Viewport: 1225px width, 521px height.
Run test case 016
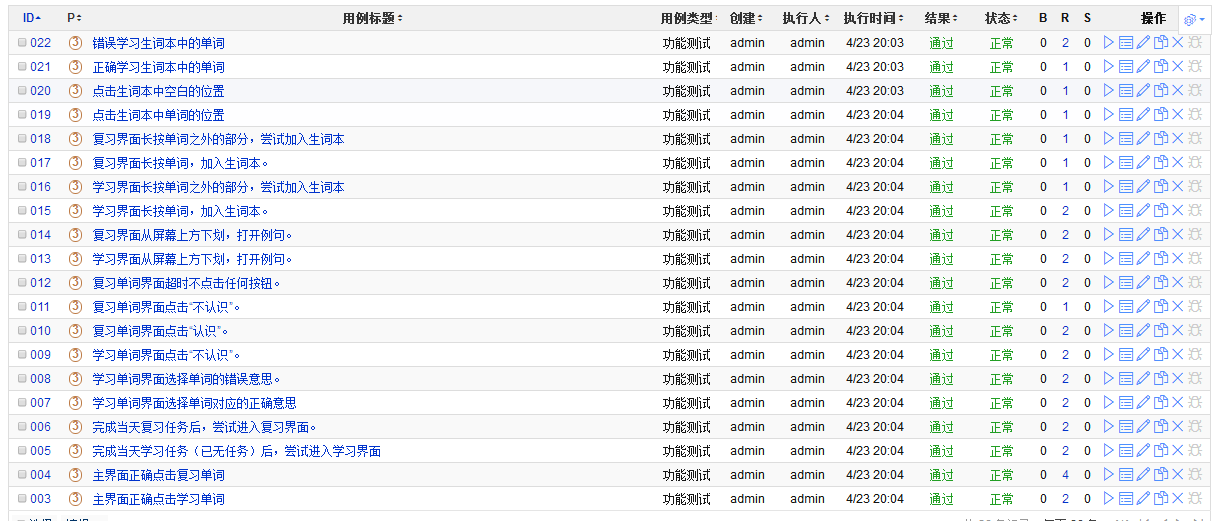click(x=1109, y=187)
